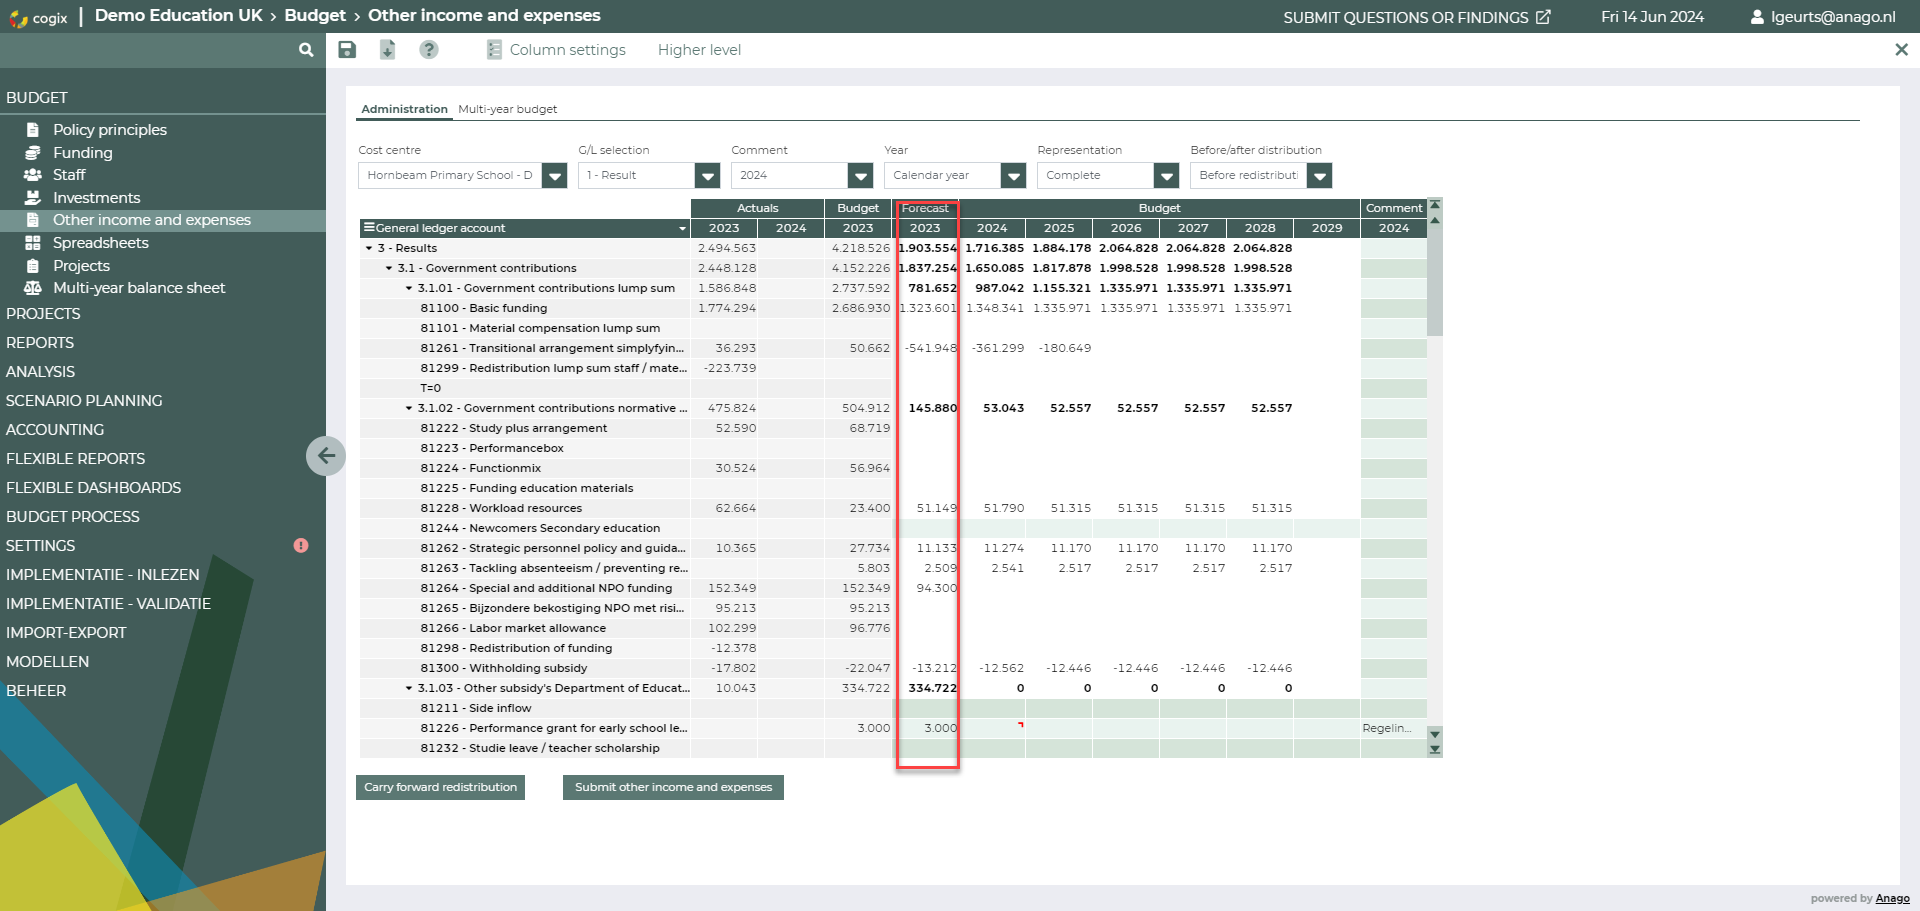Image resolution: width=1920 pixels, height=911 pixels.
Task: Open help question mark icon
Action: (429, 50)
